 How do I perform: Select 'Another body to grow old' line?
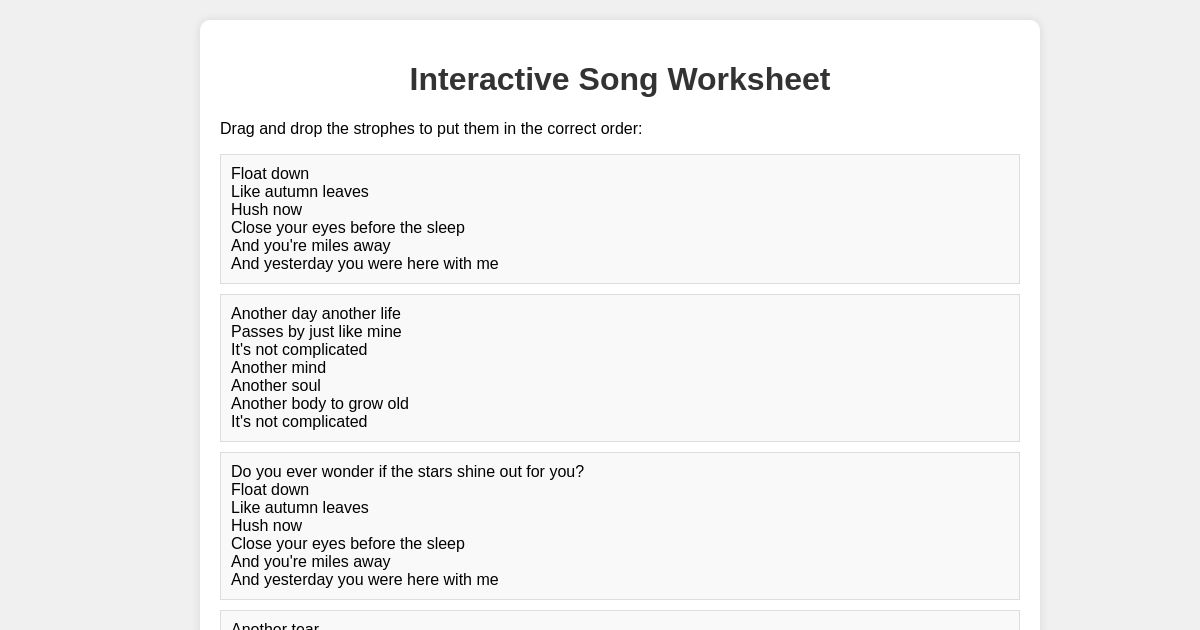[x=320, y=403]
